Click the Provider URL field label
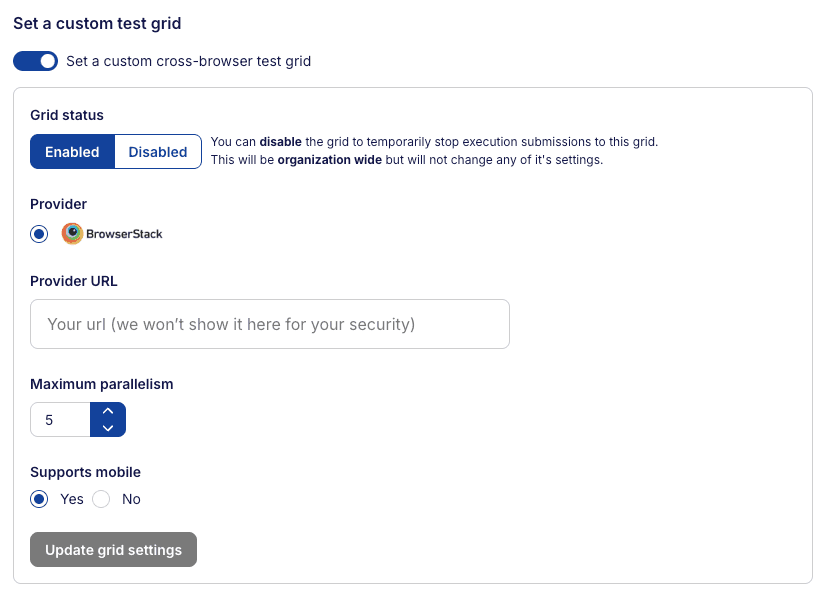 [74, 281]
